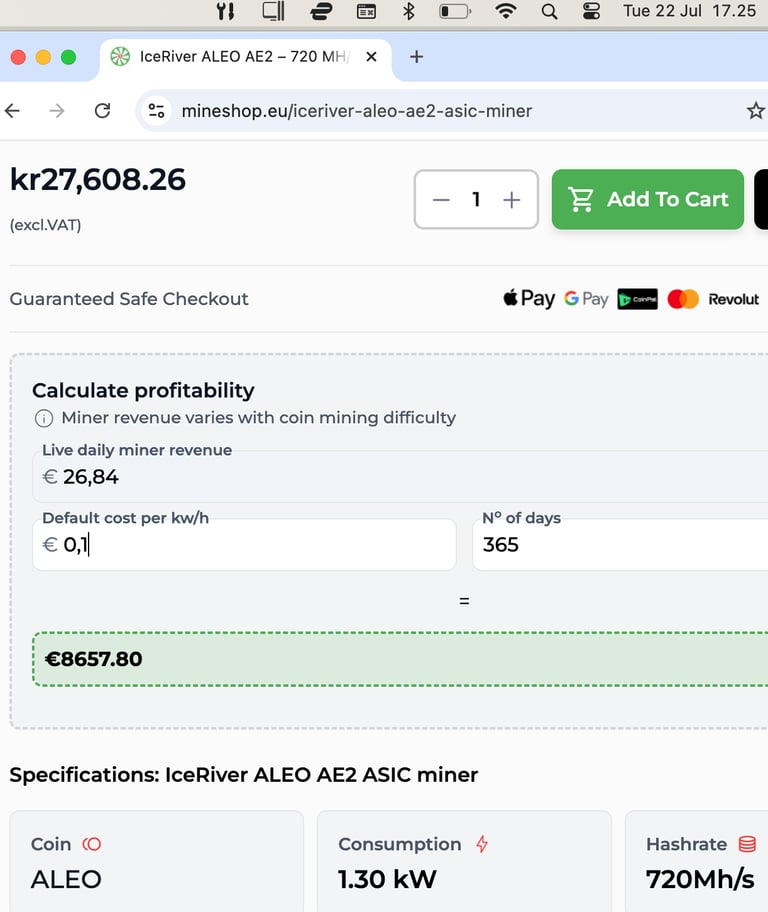
Task: Click the 720Mh/s hashrate value
Action: tap(700, 879)
